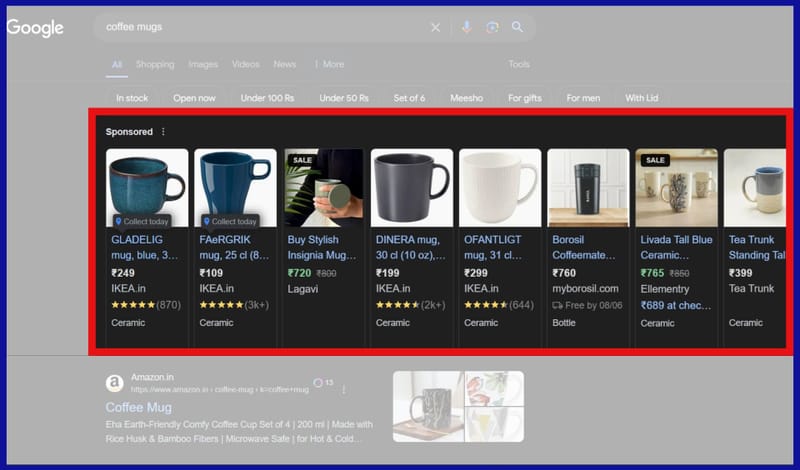The height and width of the screenshot is (470, 800).
Task: Open the Tools options
Action: coord(518,64)
